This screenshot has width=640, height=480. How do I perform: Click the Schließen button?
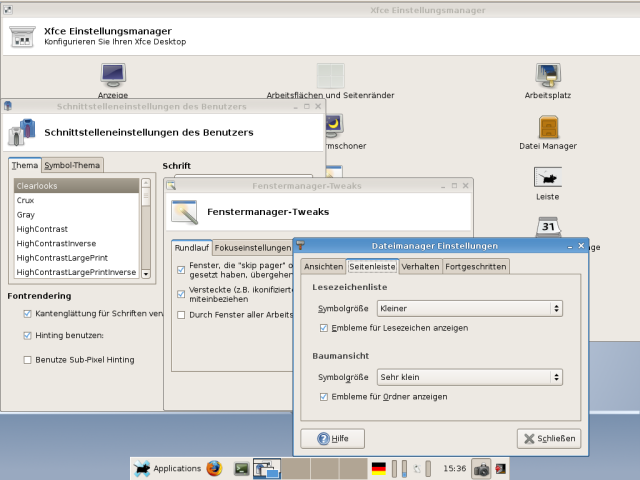(x=549, y=438)
